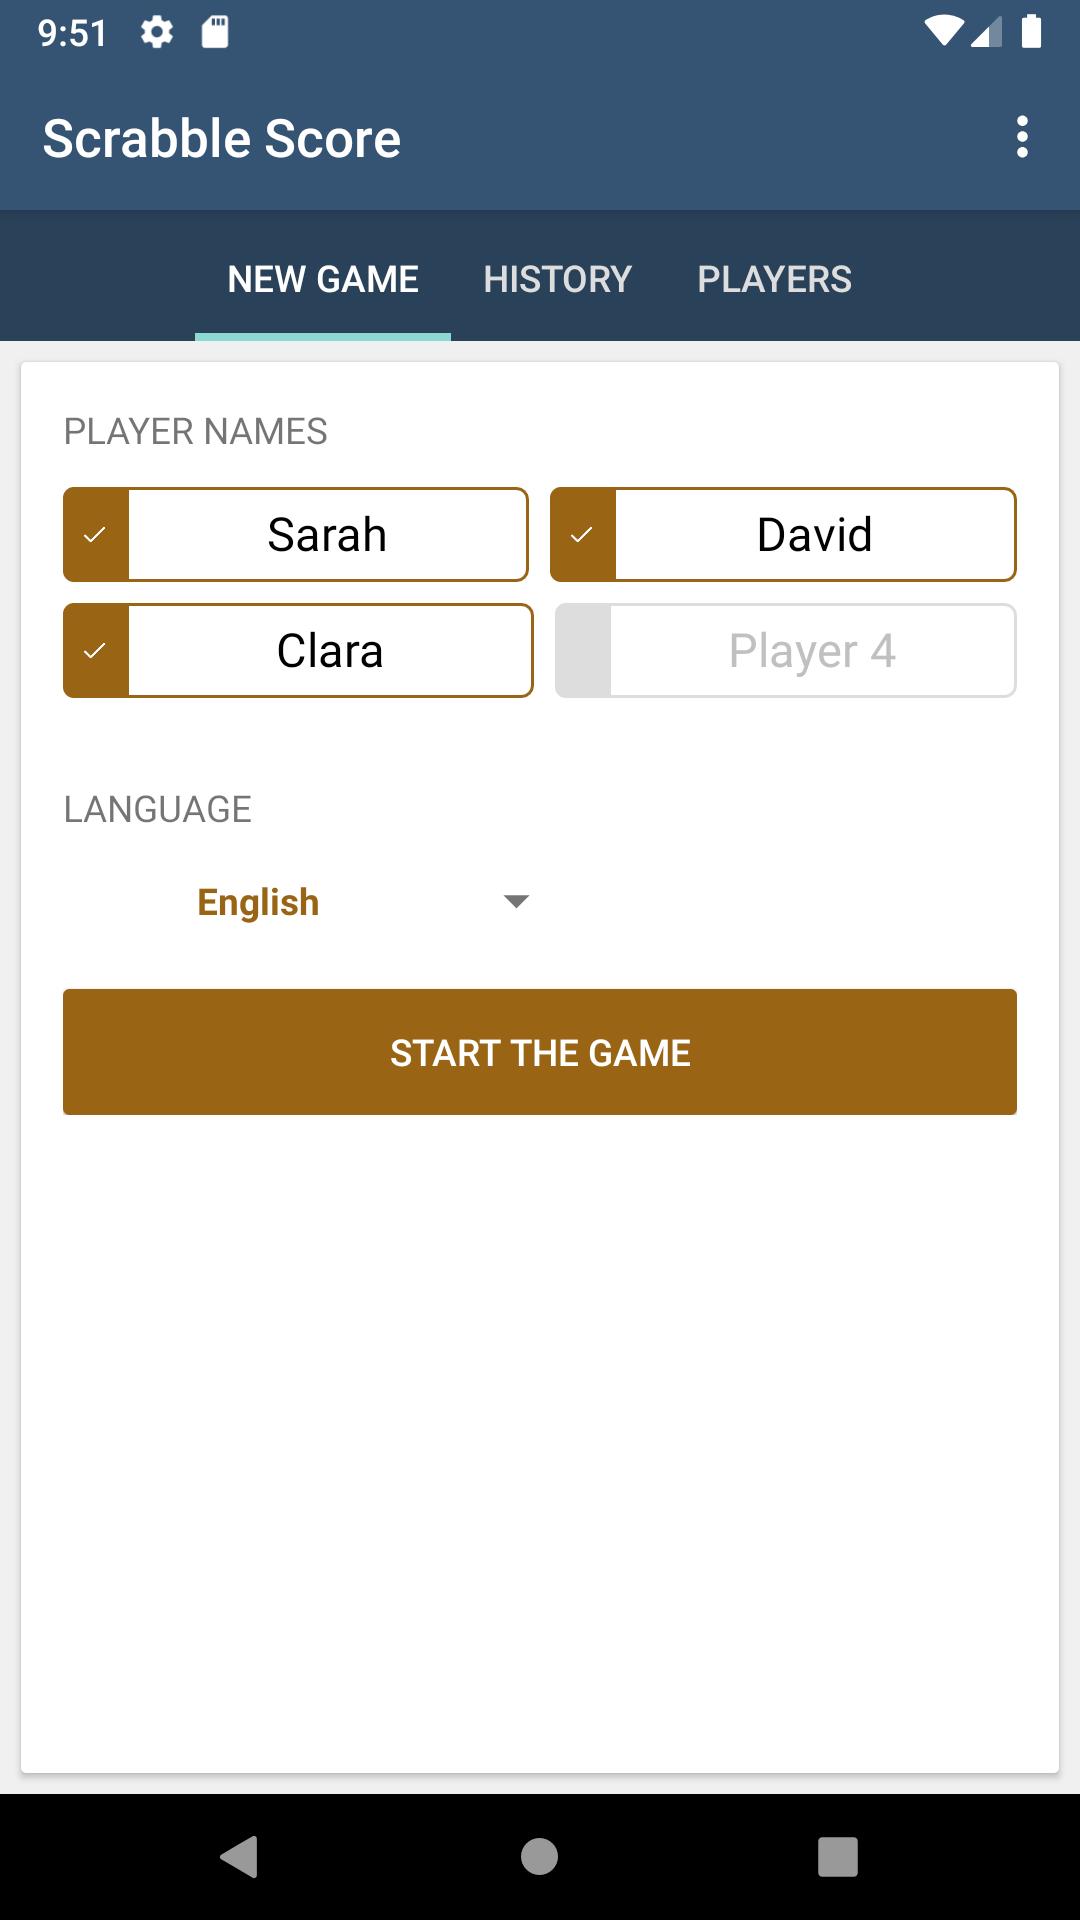Viewport: 1080px width, 1920px height.
Task: Tap the Android home circle button
Action: 539,1857
